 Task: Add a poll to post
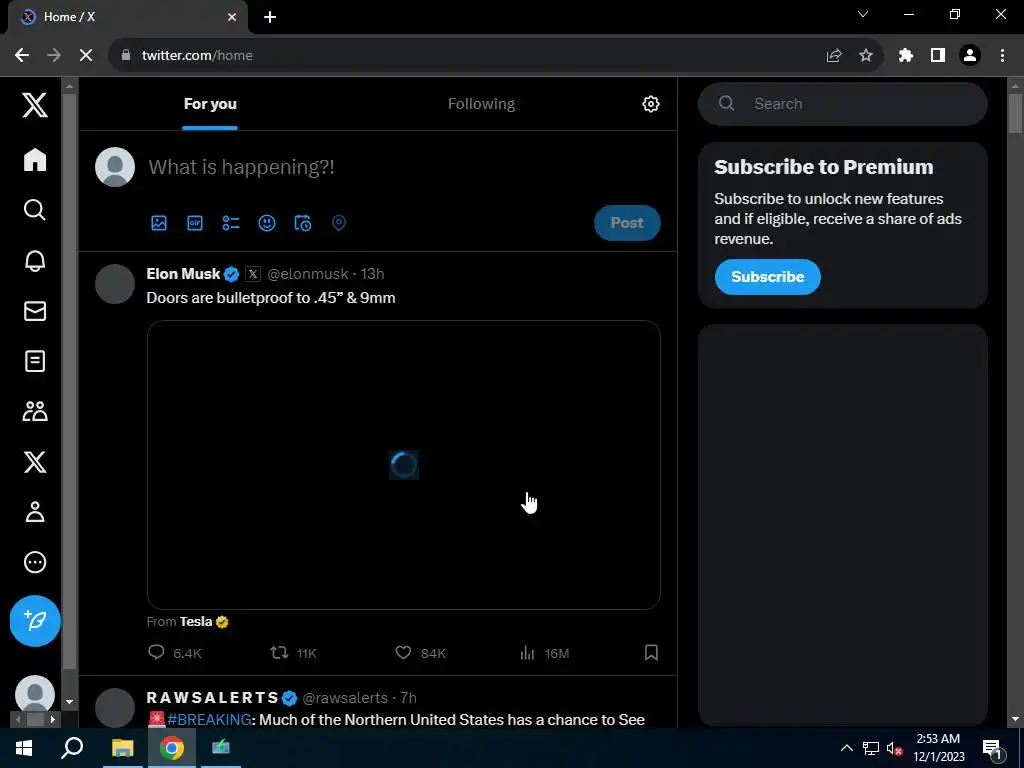click(x=231, y=223)
